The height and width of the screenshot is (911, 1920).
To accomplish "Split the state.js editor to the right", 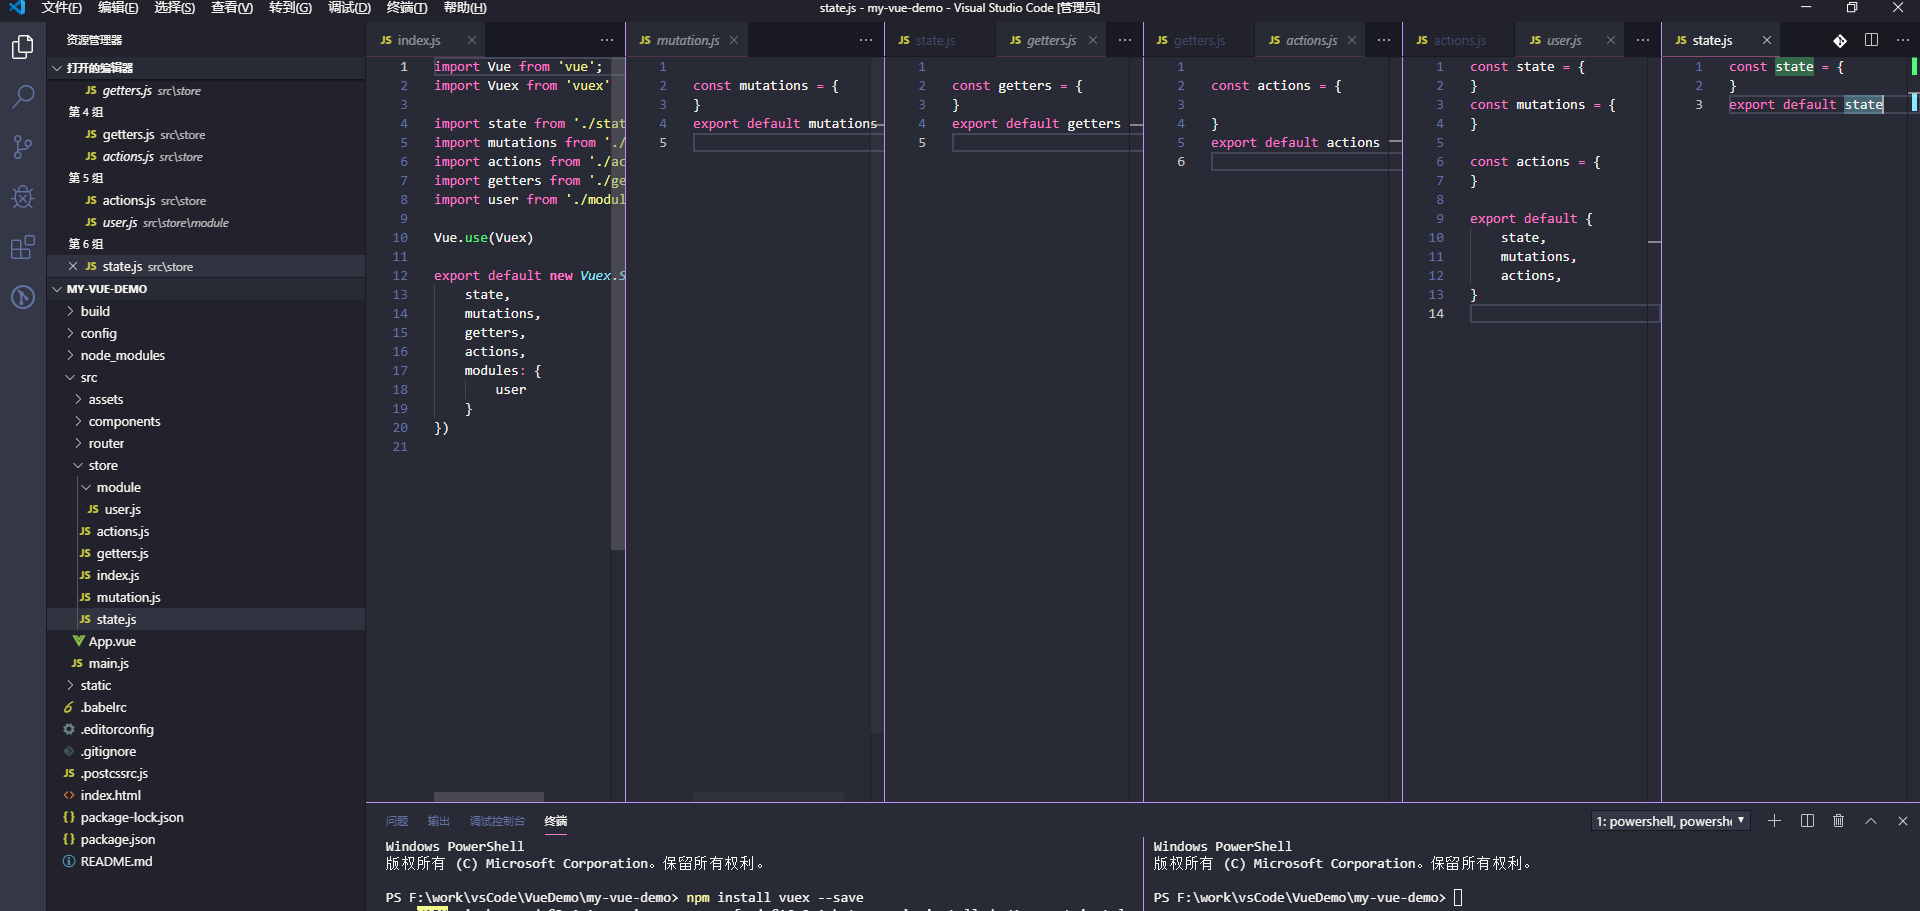I will pyautogui.click(x=1871, y=40).
